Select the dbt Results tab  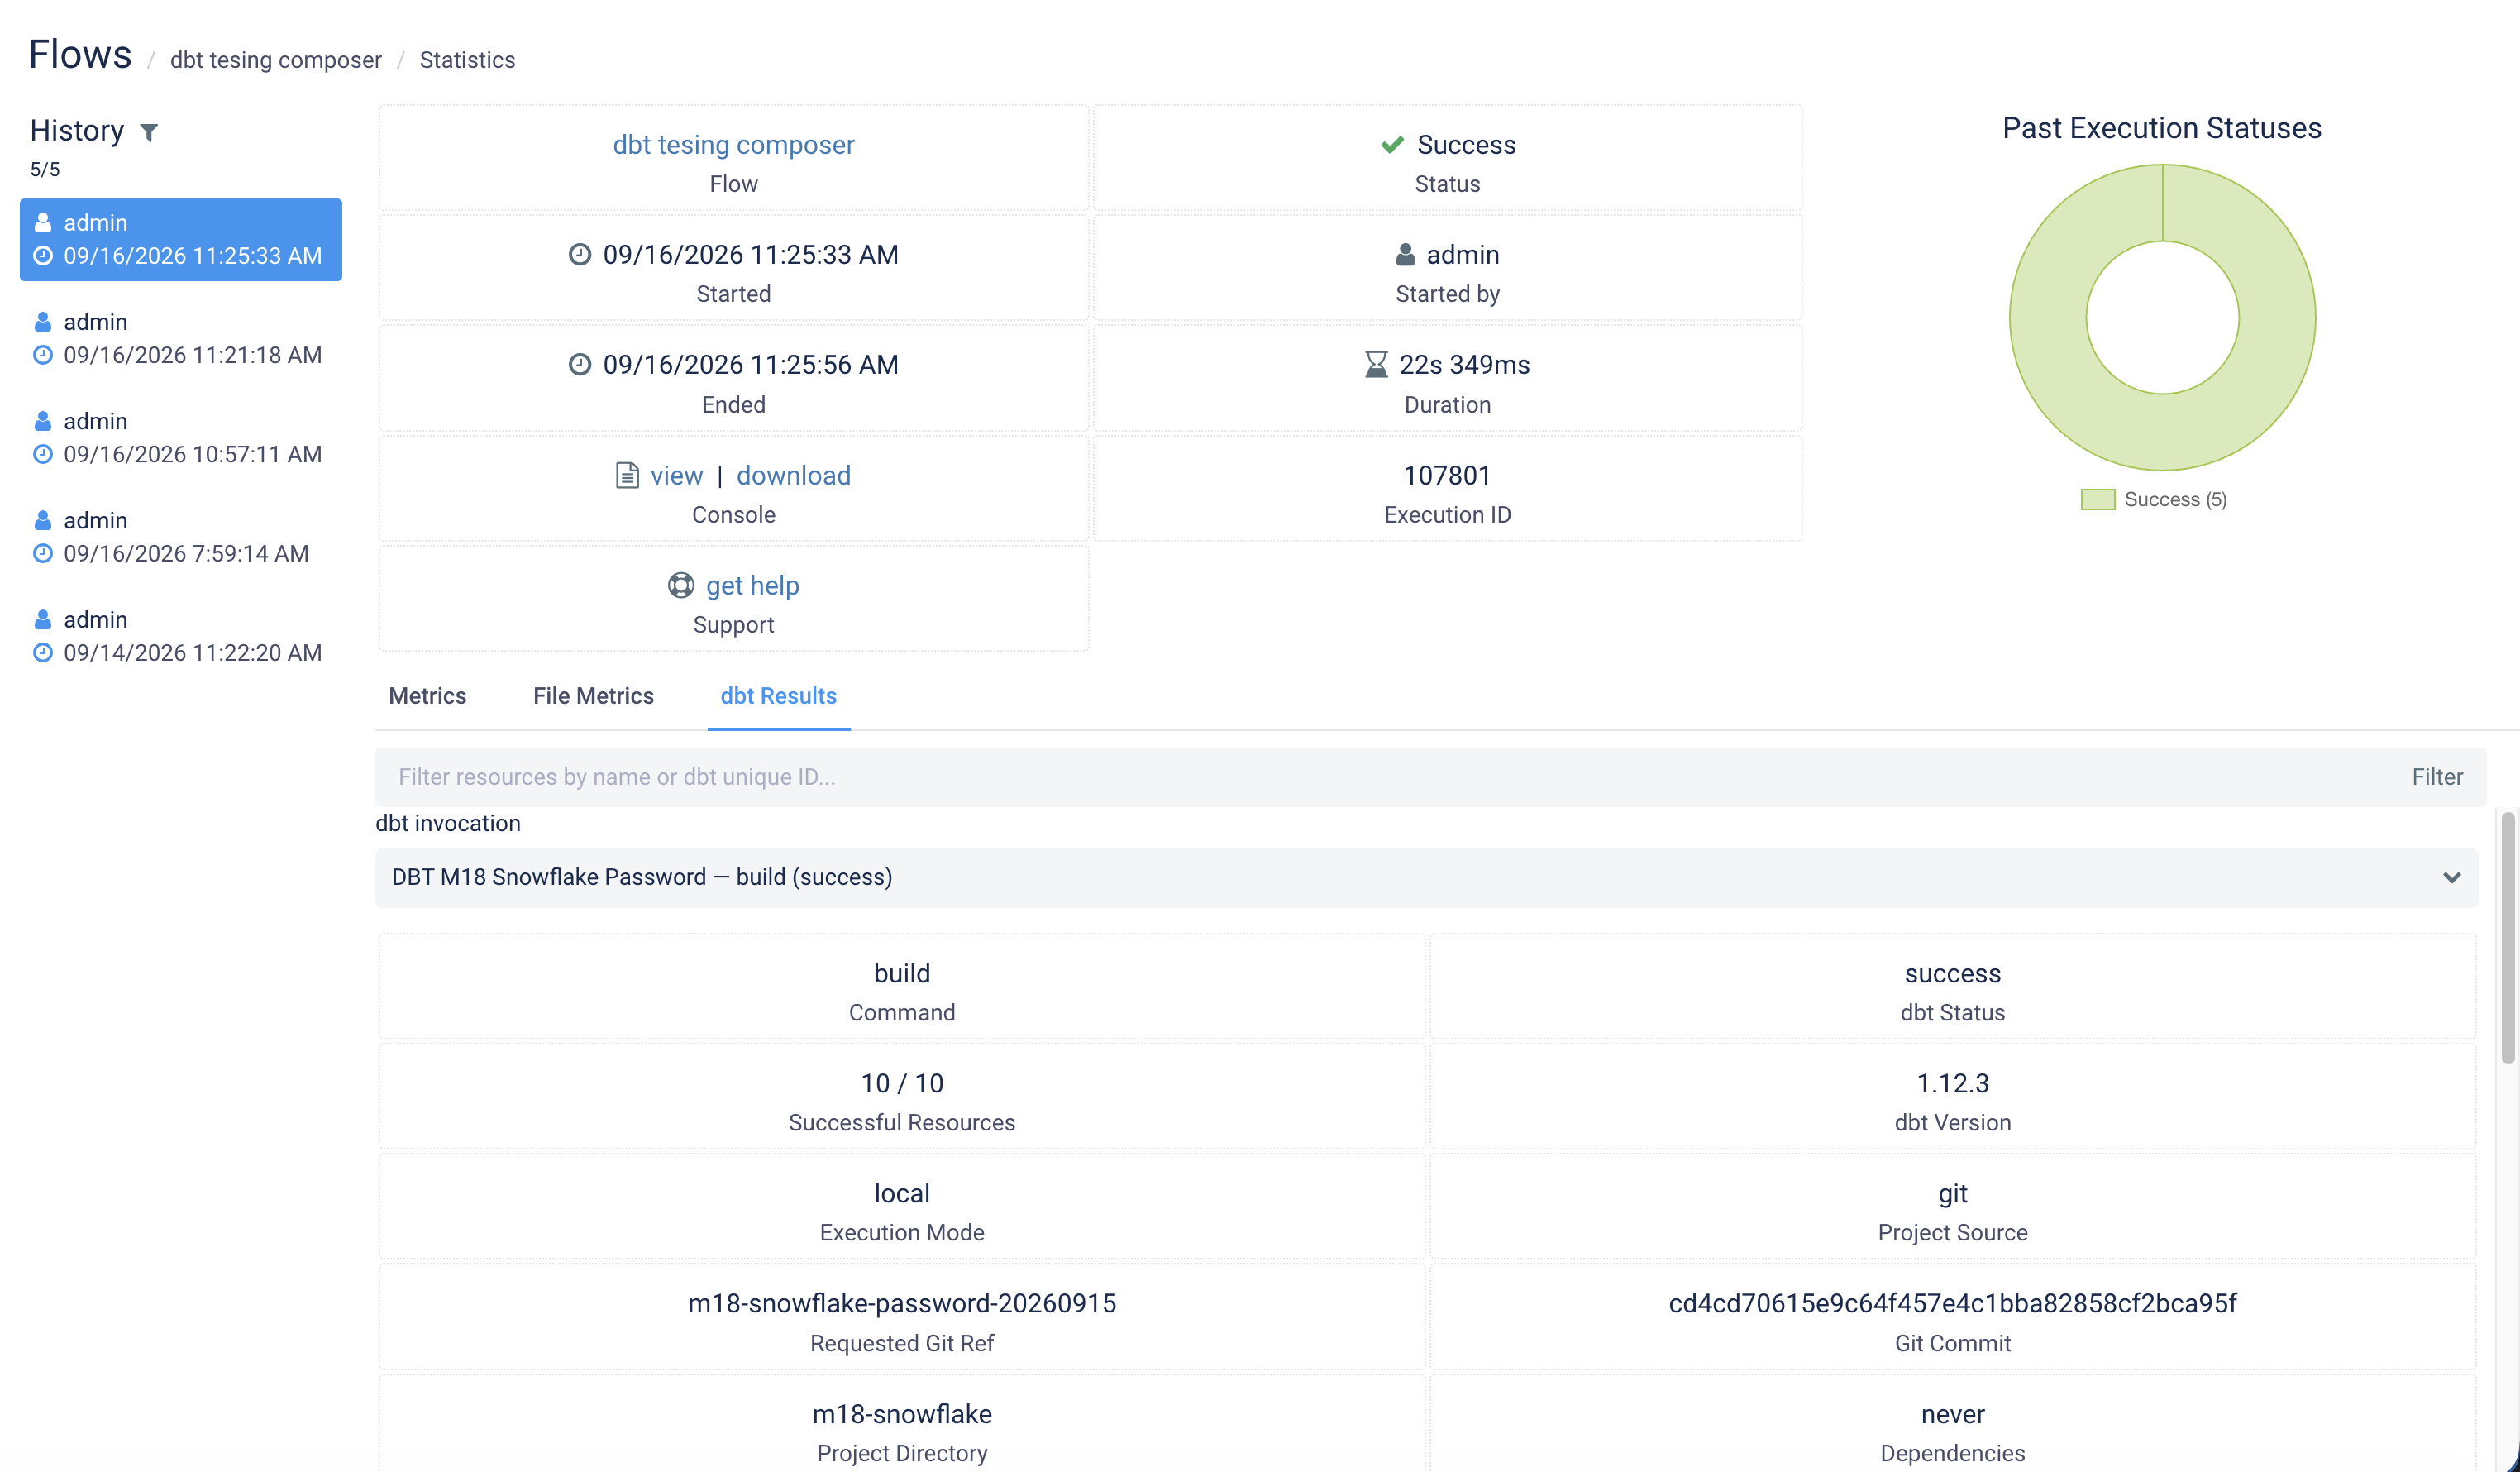778,696
